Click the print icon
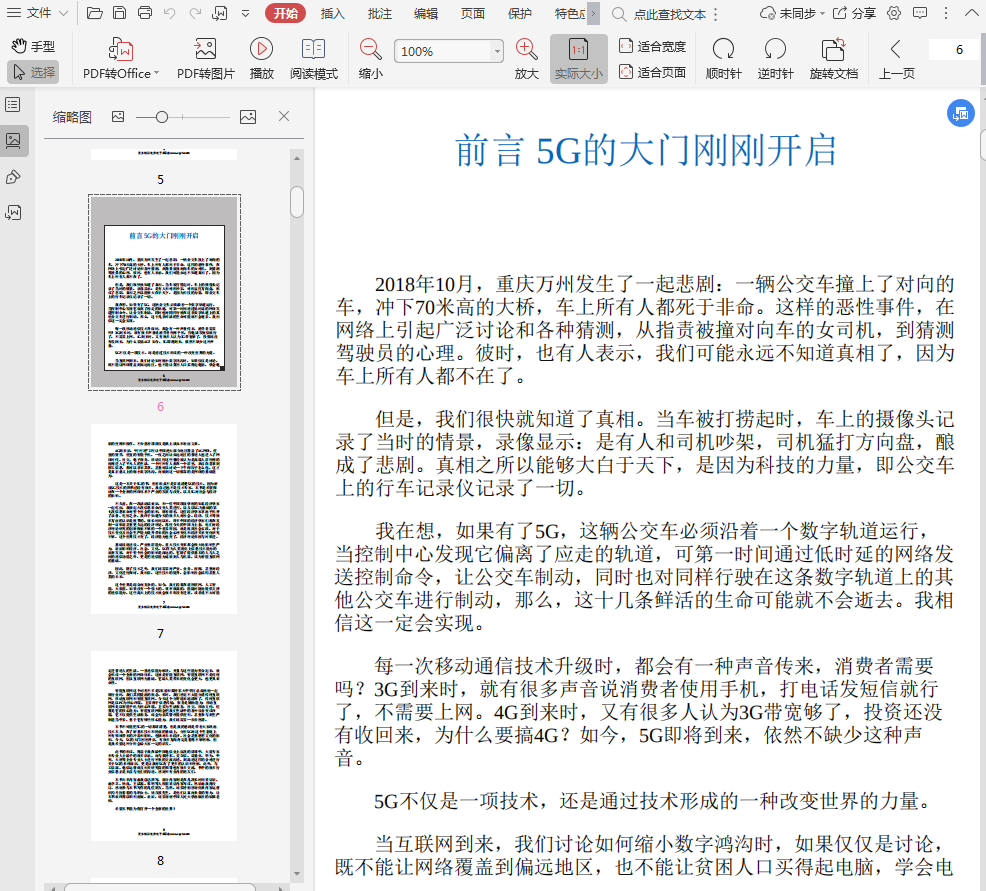The width and height of the screenshot is (986, 891). pyautogui.click(x=145, y=13)
